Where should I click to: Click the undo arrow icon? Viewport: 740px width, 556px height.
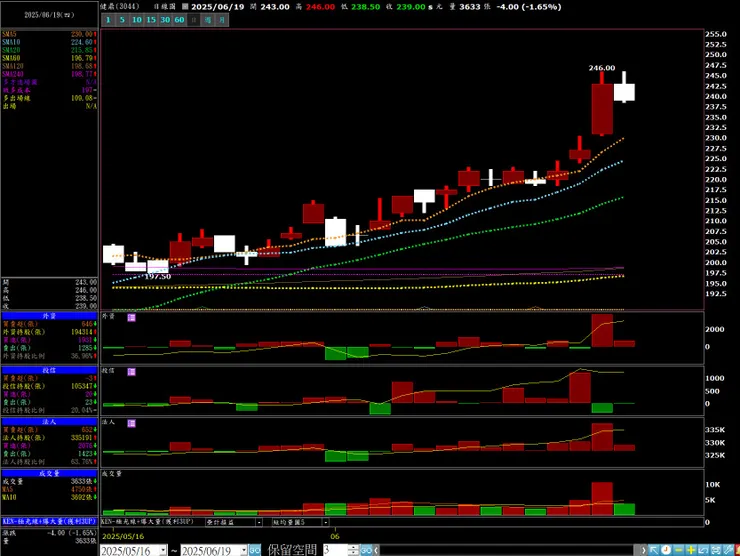pyautogui.click(x=703, y=550)
